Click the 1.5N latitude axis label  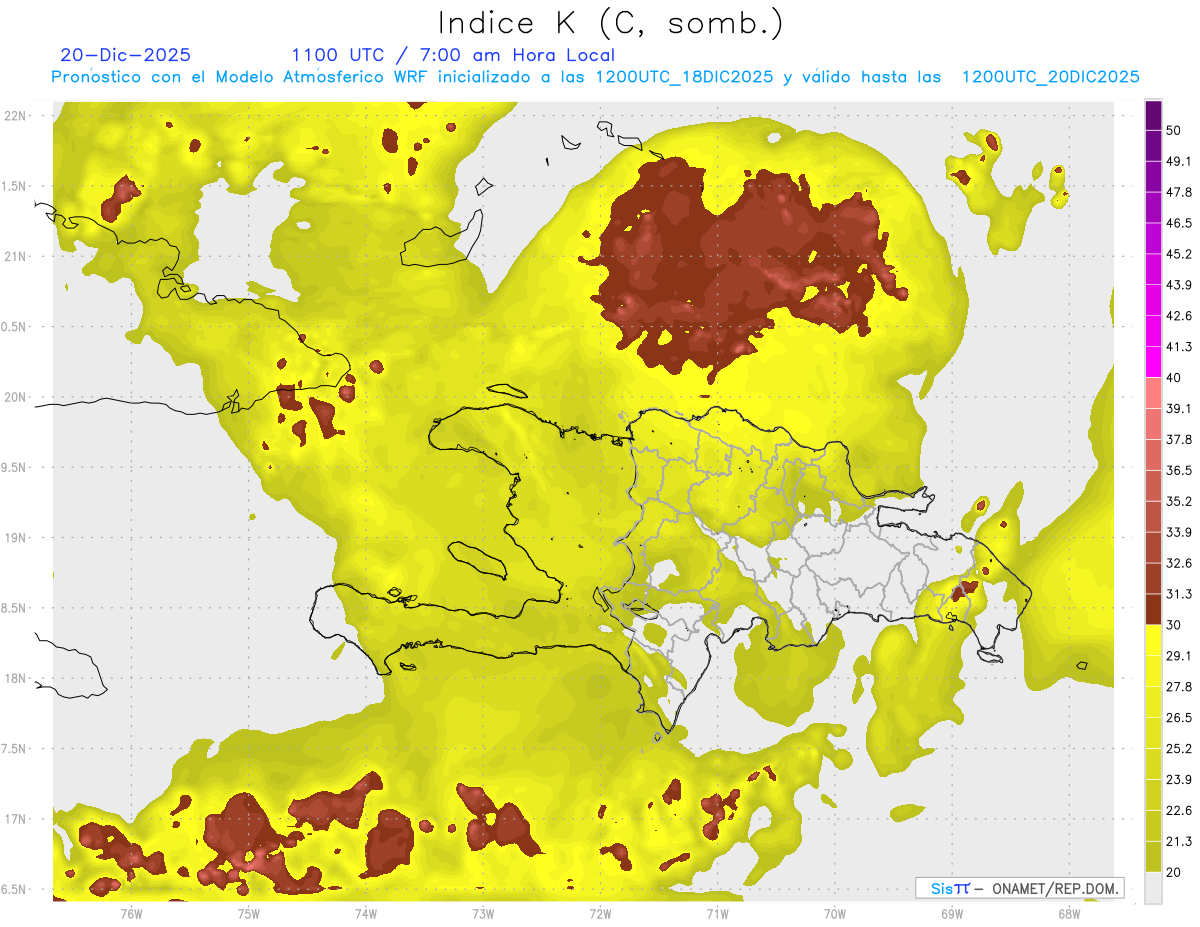click(x=16, y=186)
